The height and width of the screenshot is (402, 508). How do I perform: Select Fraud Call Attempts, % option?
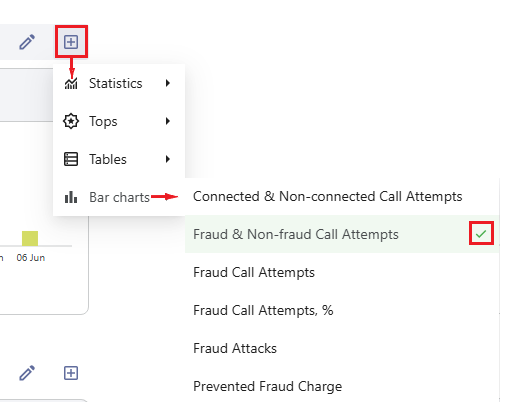coord(342,310)
